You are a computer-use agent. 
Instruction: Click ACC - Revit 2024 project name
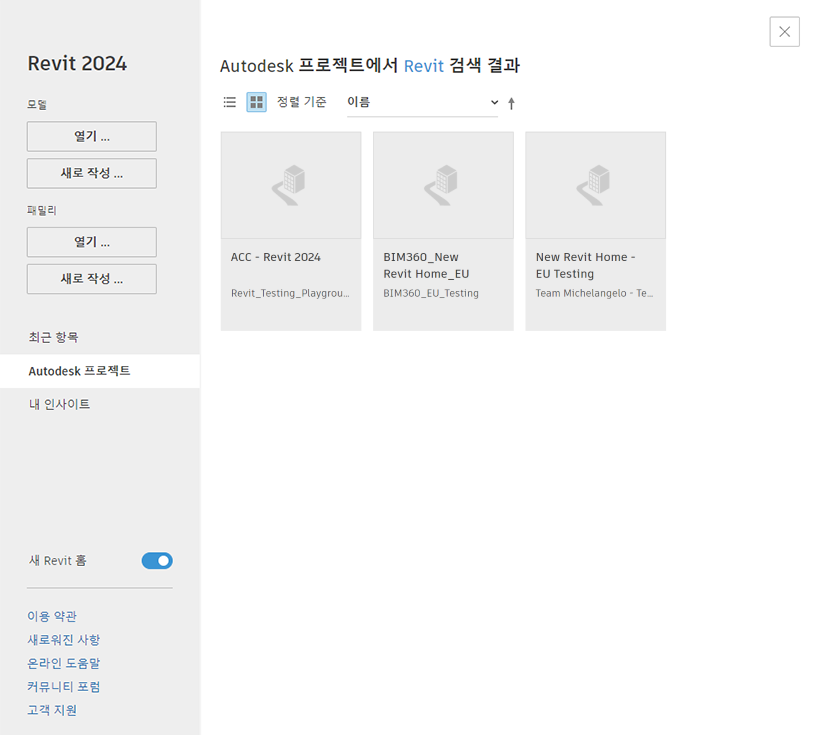point(276,257)
